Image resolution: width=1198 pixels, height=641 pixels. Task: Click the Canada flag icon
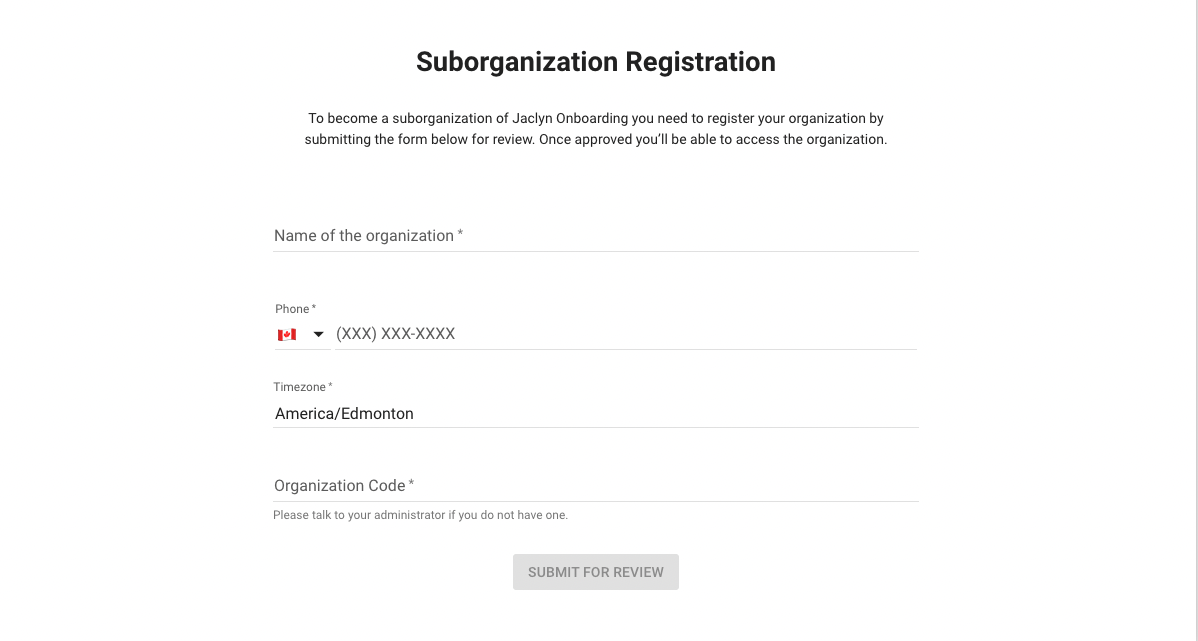287,335
